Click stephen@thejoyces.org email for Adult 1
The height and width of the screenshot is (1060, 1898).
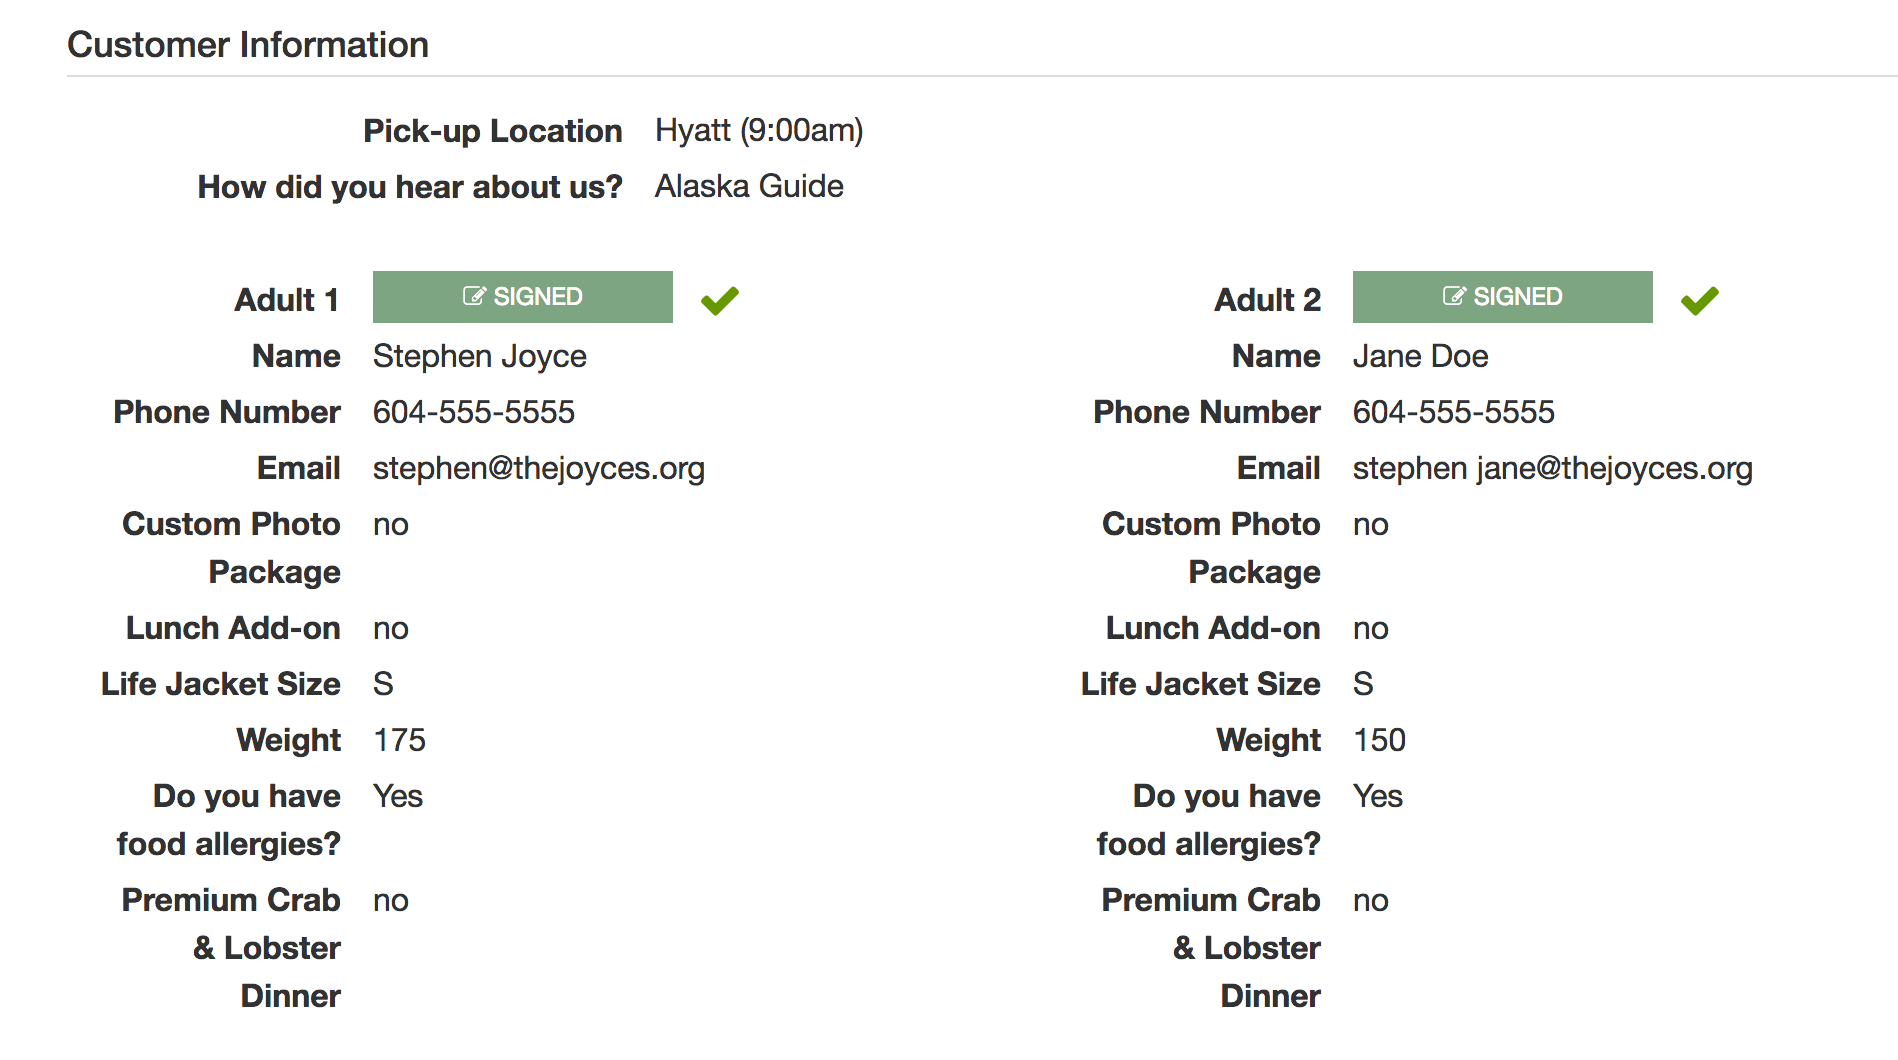538,469
